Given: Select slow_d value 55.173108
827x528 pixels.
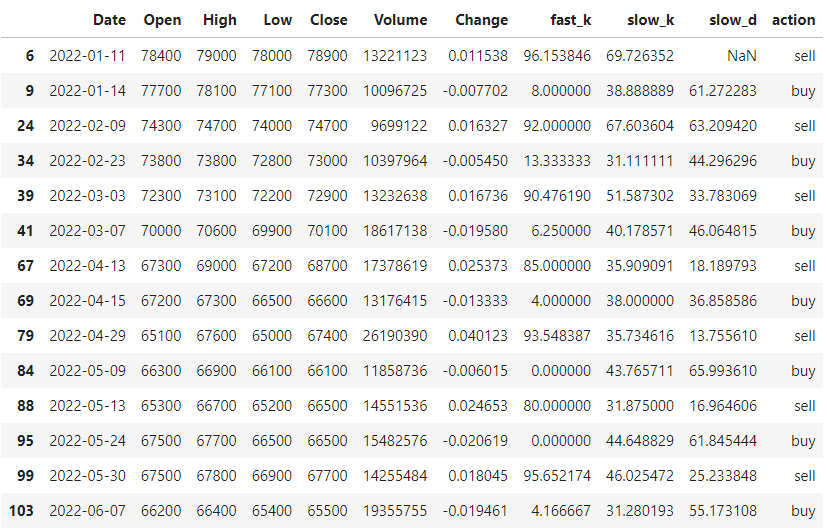Looking at the screenshot, I should pos(723,511).
